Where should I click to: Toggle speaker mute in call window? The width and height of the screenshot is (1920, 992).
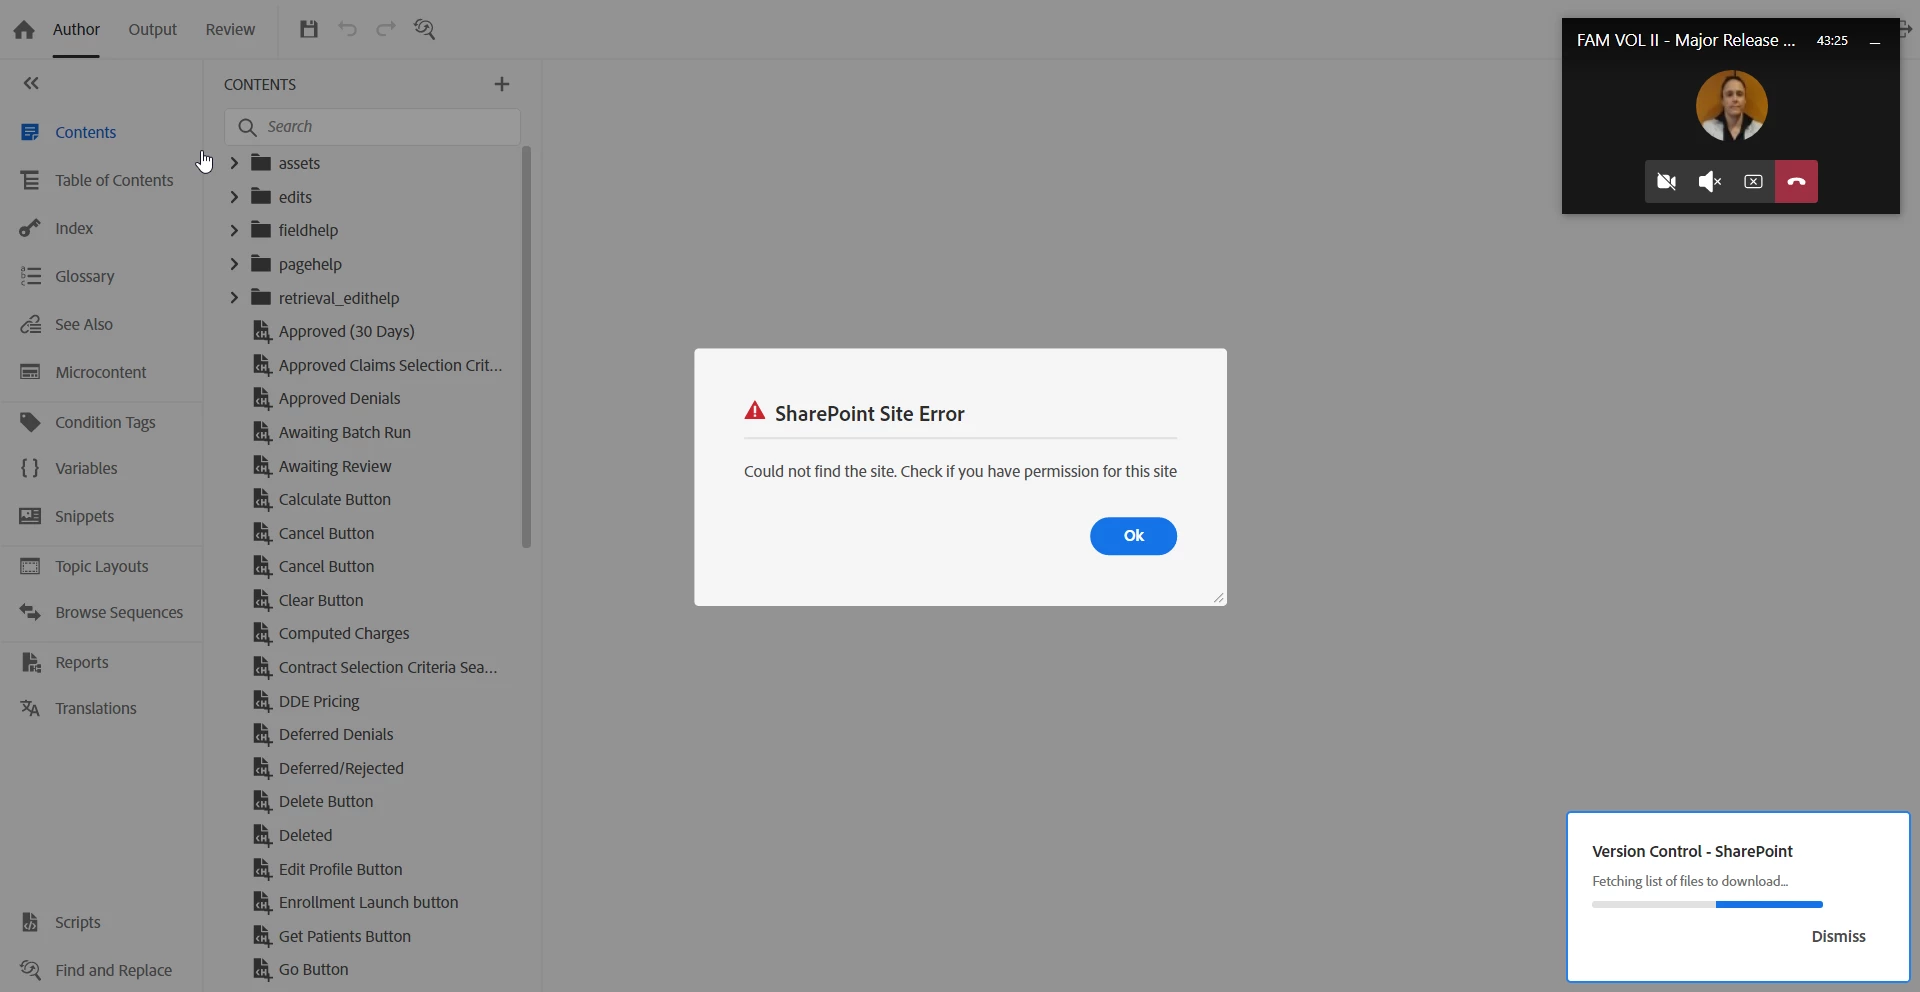(x=1710, y=182)
